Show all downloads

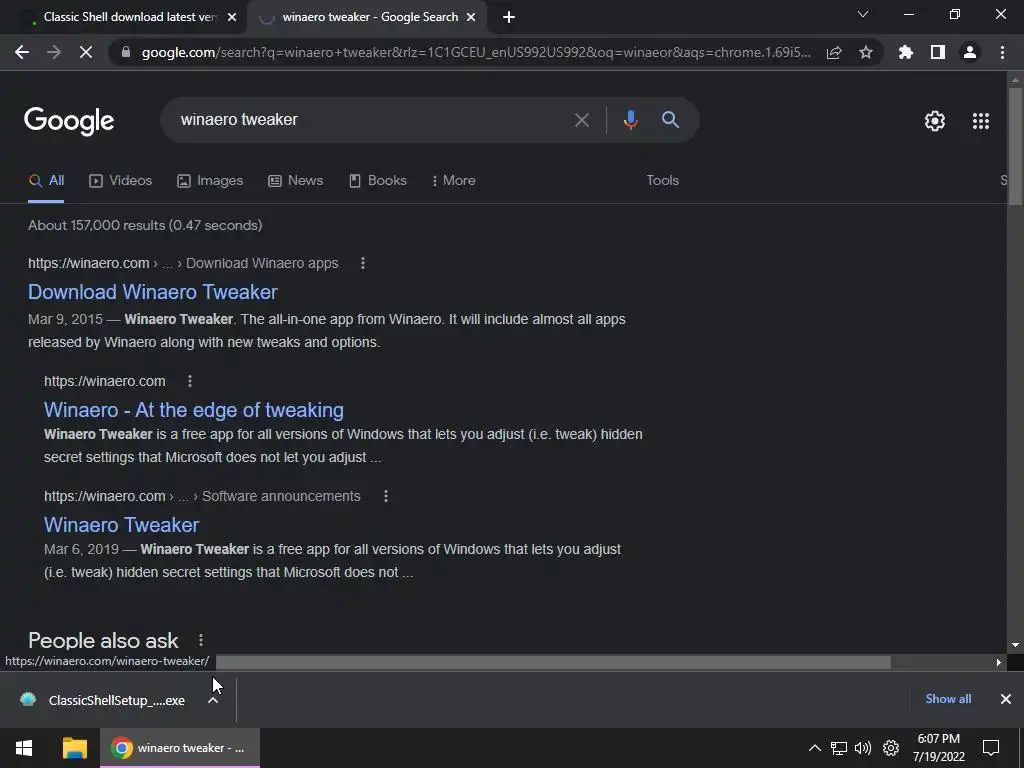click(x=948, y=699)
